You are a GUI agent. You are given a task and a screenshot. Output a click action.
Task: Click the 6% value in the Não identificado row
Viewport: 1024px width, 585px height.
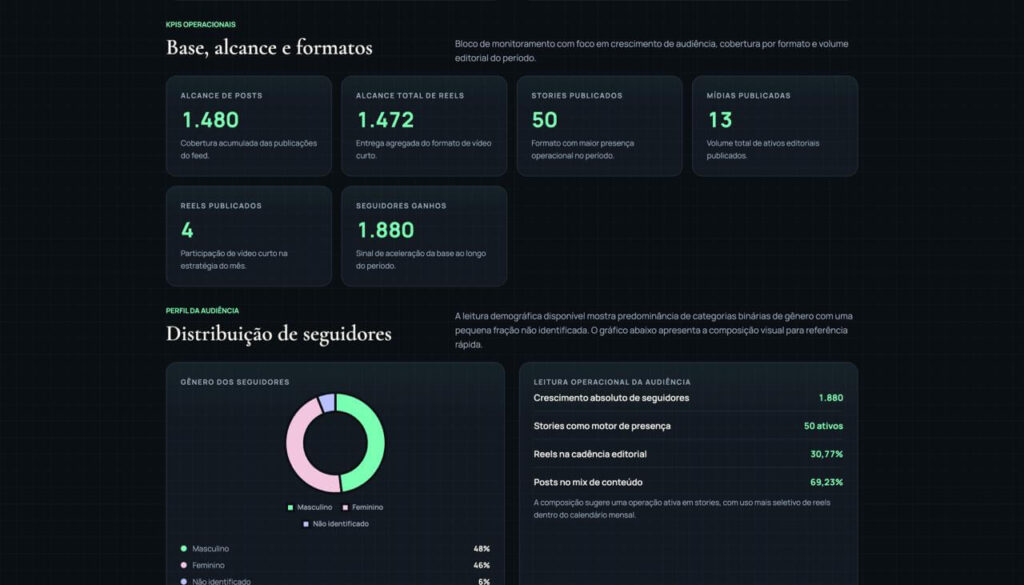point(484,581)
